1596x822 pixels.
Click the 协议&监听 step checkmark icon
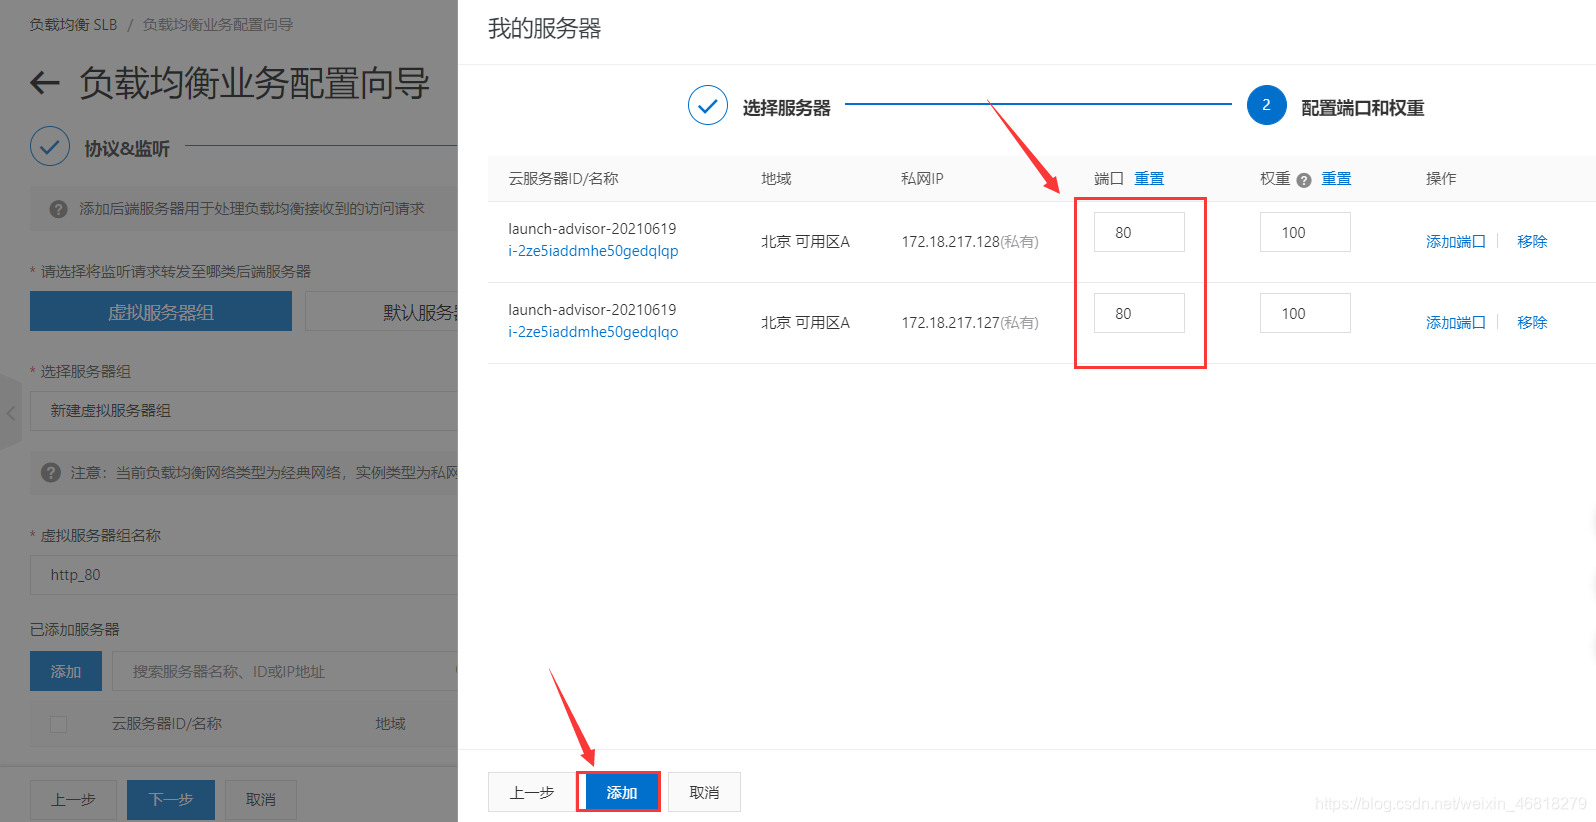click(50, 146)
